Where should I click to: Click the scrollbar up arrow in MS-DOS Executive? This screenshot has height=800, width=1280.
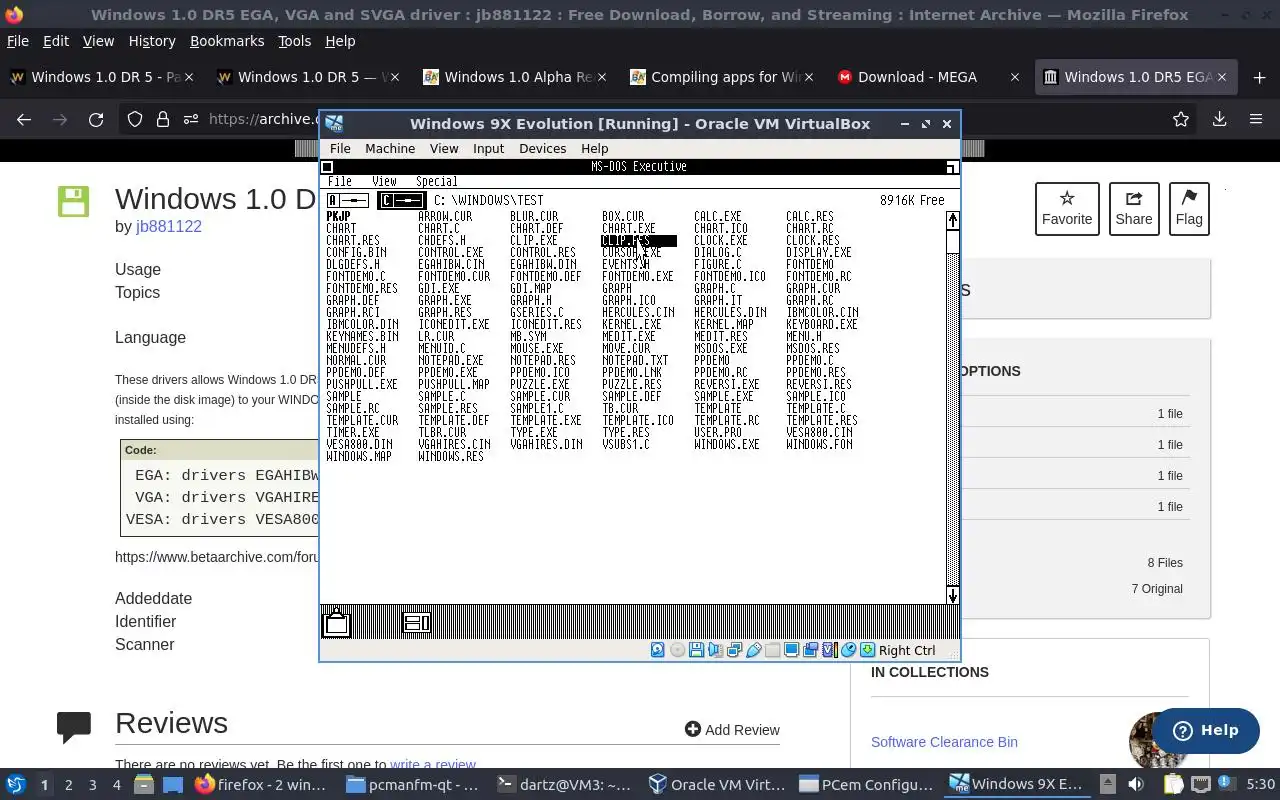tap(953, 220)
